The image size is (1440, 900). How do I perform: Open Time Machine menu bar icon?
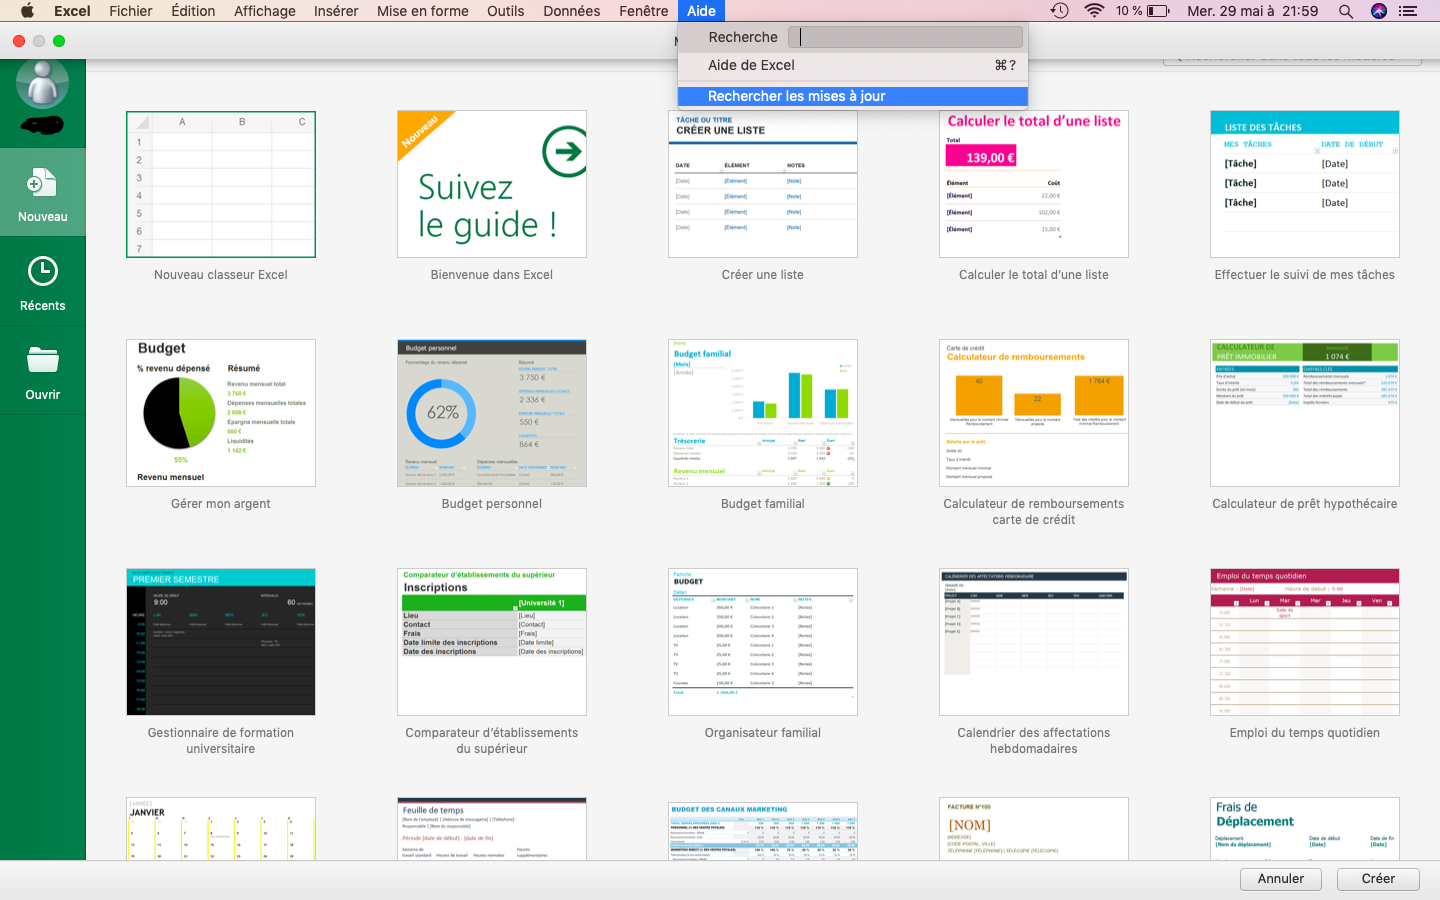click(1059, 11)
